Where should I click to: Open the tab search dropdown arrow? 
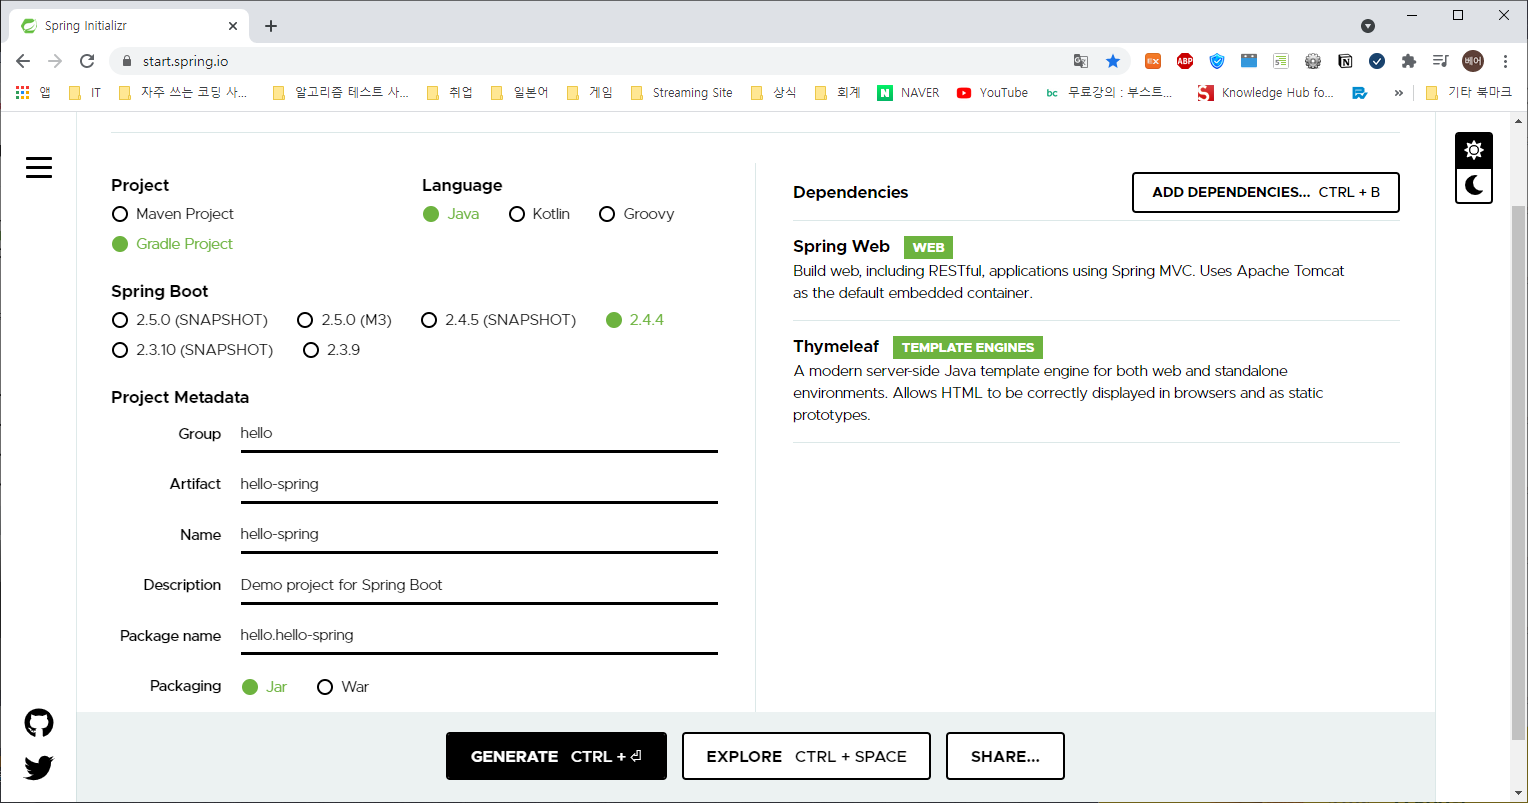tap(1368, 26)
